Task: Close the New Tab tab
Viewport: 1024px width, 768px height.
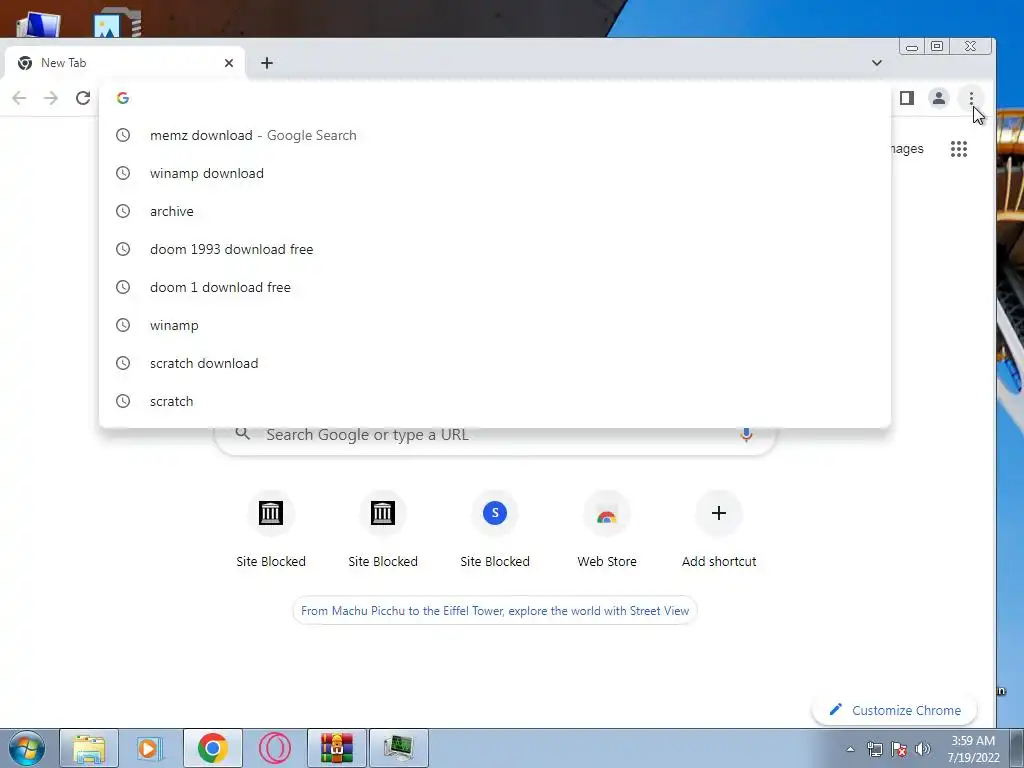Action: [229, 63]
